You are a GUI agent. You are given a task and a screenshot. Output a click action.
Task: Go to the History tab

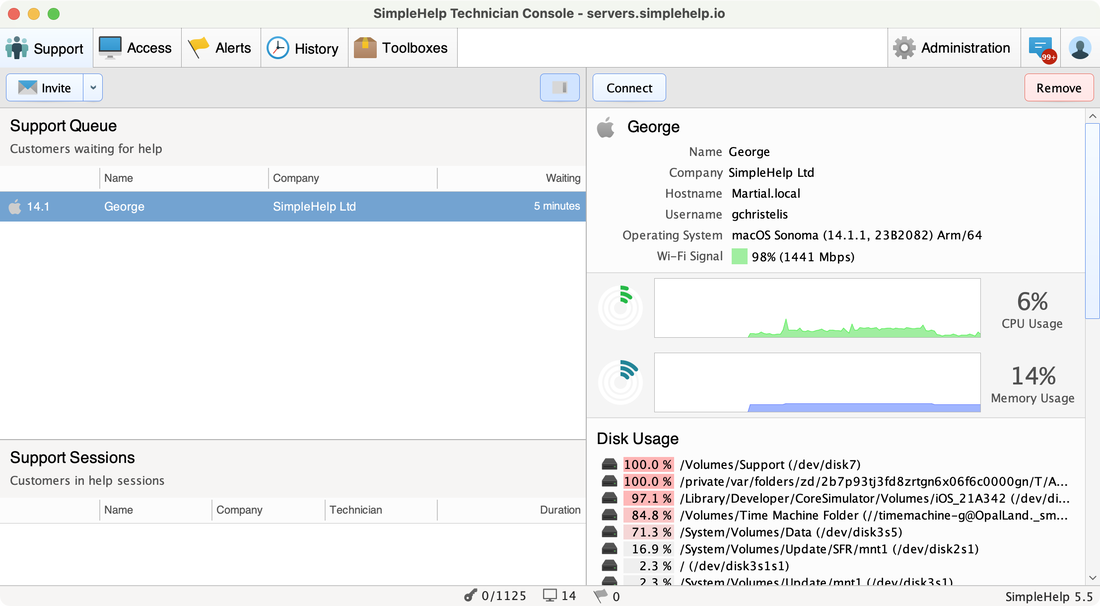point(304,48)
